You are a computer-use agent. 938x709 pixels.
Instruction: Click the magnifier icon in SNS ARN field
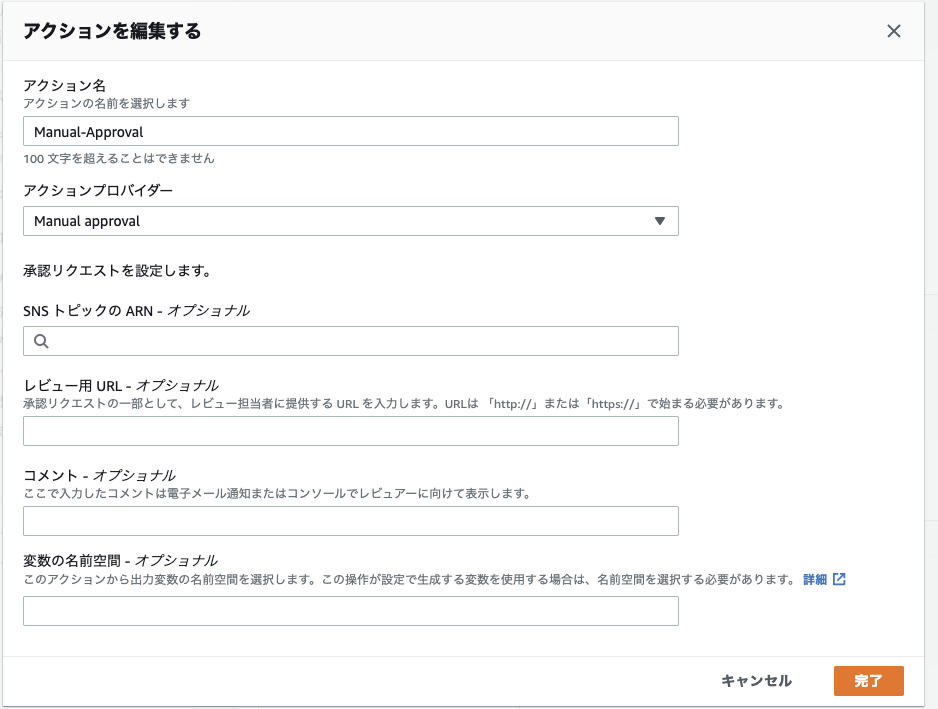[41, 341]
